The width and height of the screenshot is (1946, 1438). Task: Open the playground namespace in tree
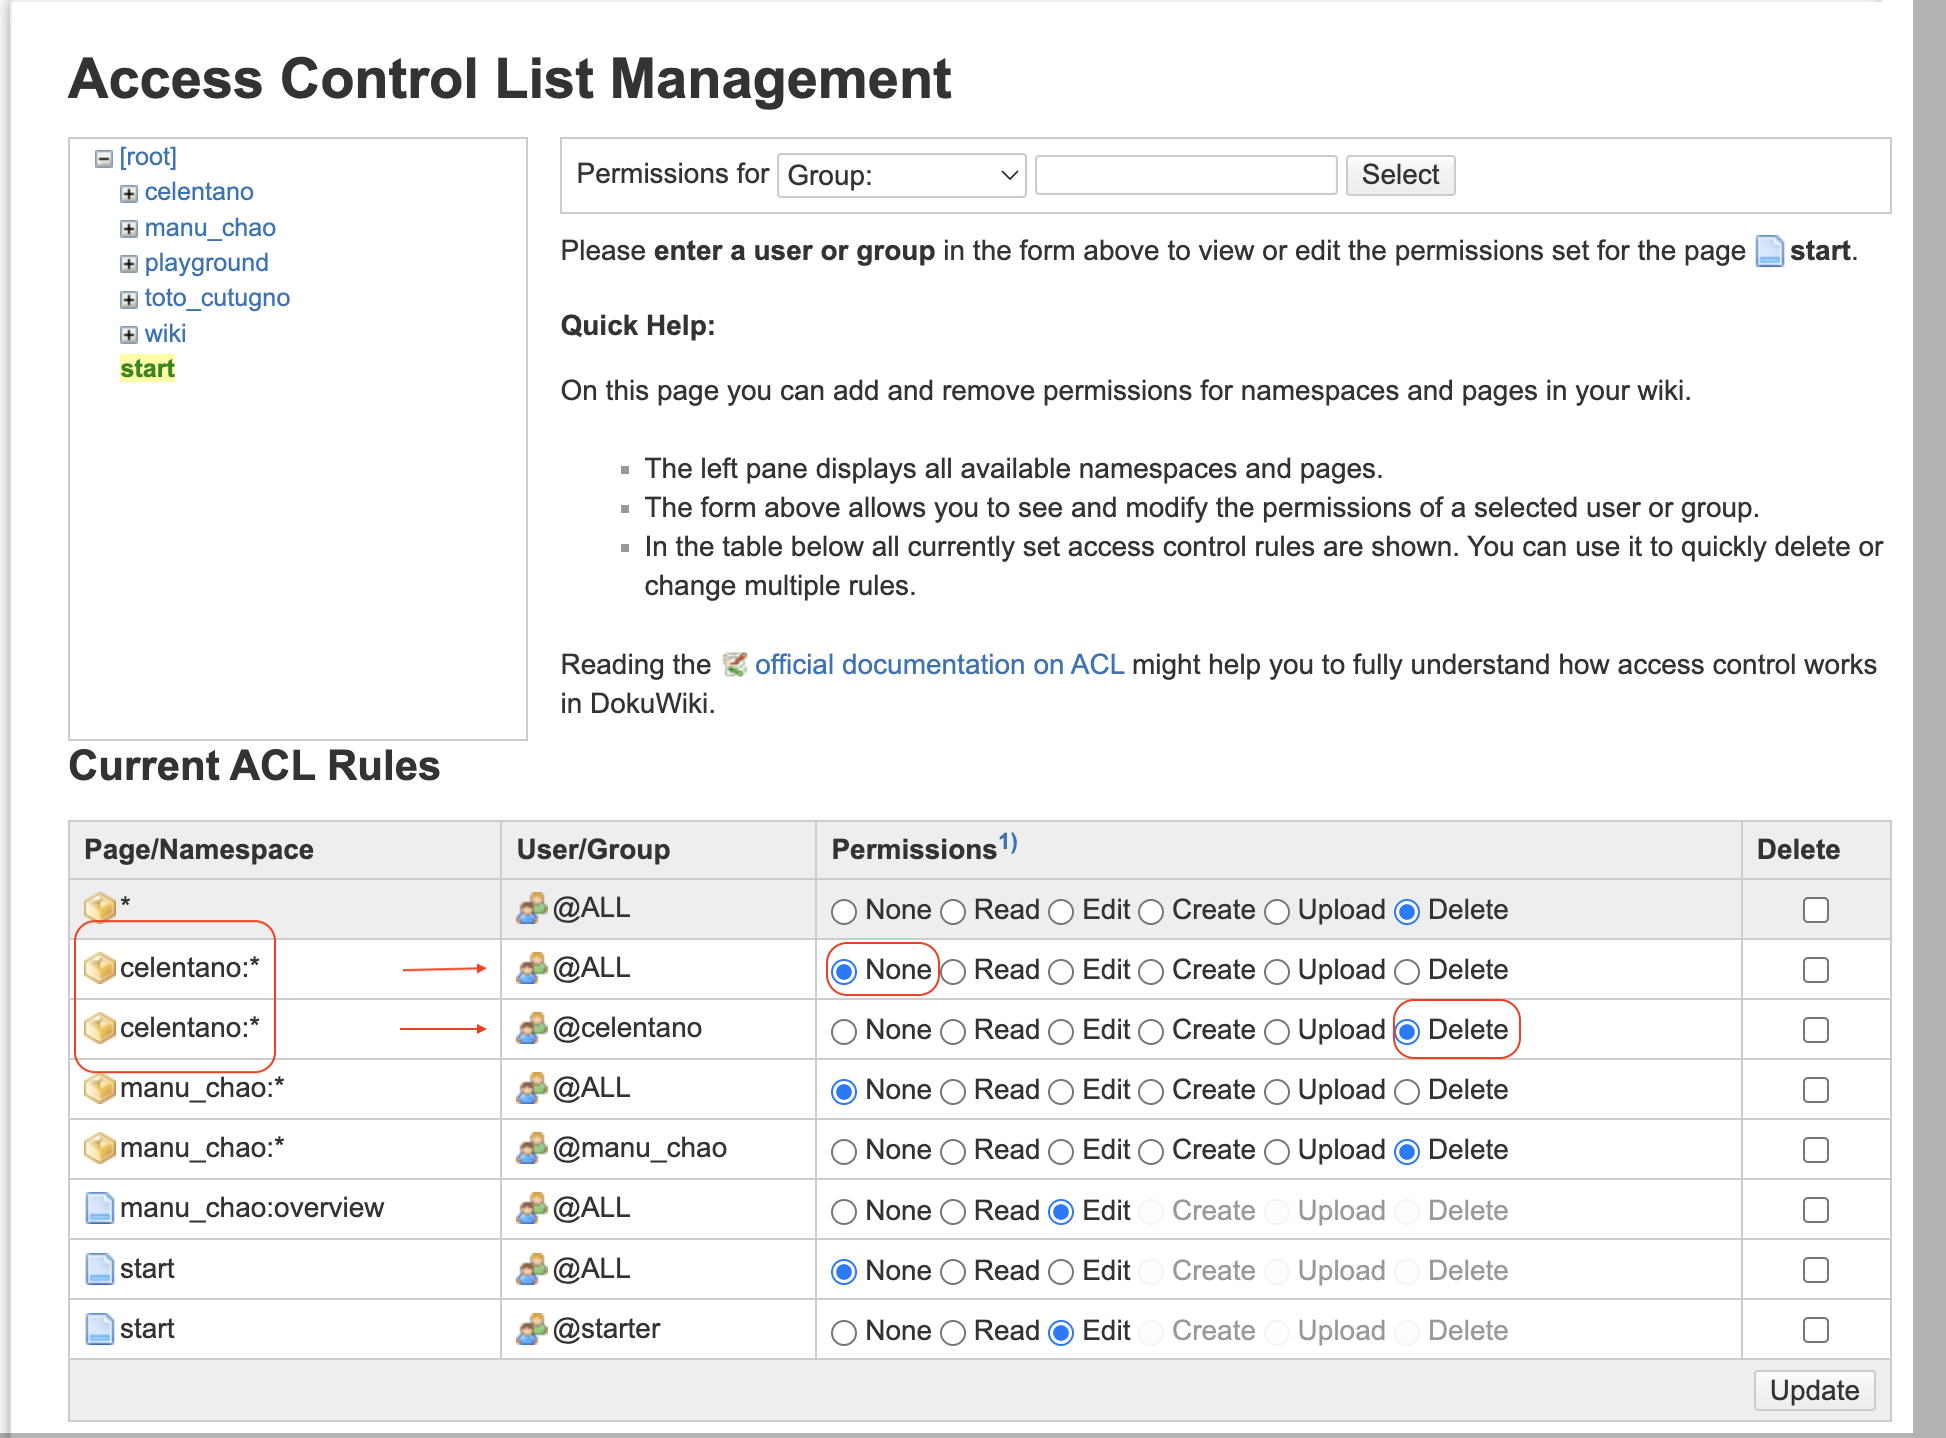point(206,263)
